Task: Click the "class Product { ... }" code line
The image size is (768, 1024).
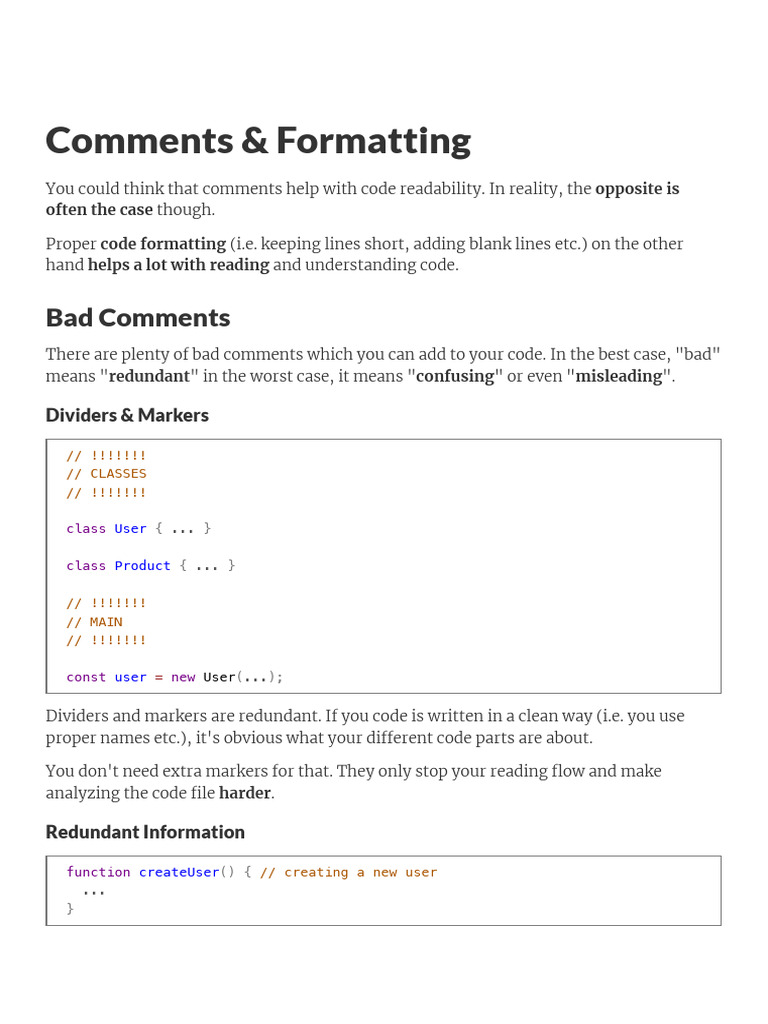Action: click(x=150, y=565)
